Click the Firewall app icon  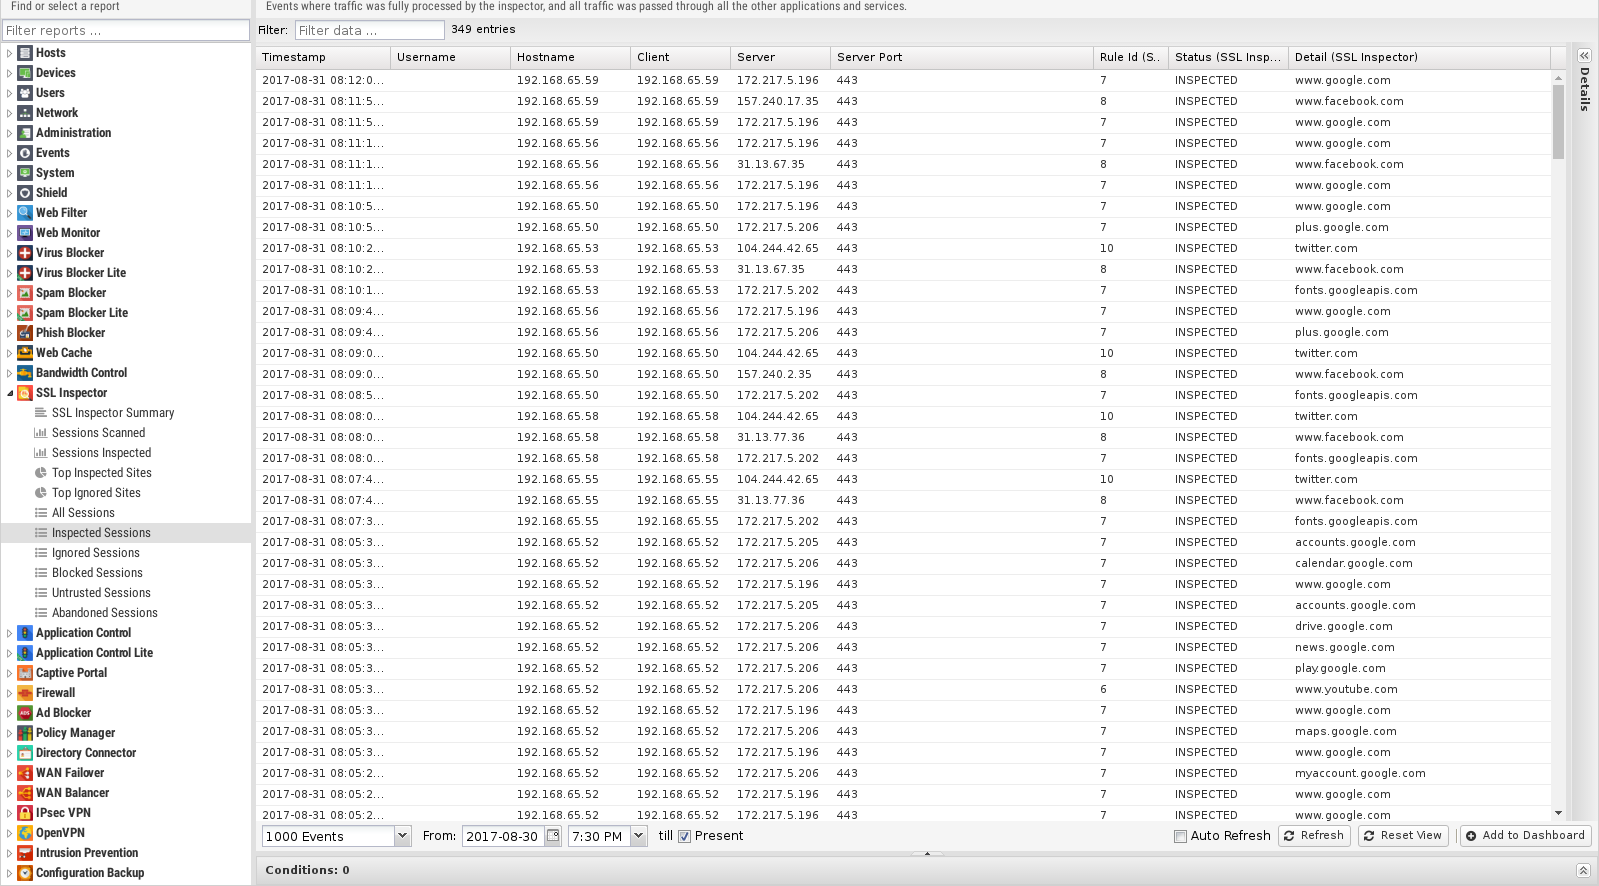click(25, 693)
